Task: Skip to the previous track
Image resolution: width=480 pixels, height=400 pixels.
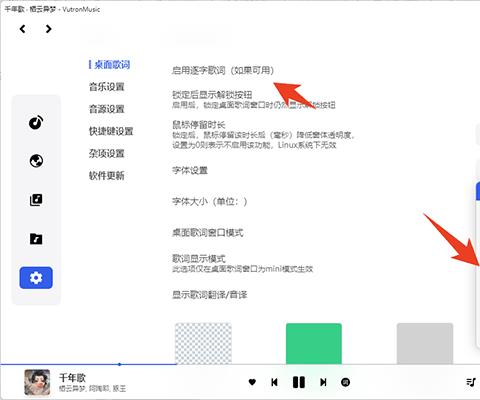Action: tap(274, 382)
